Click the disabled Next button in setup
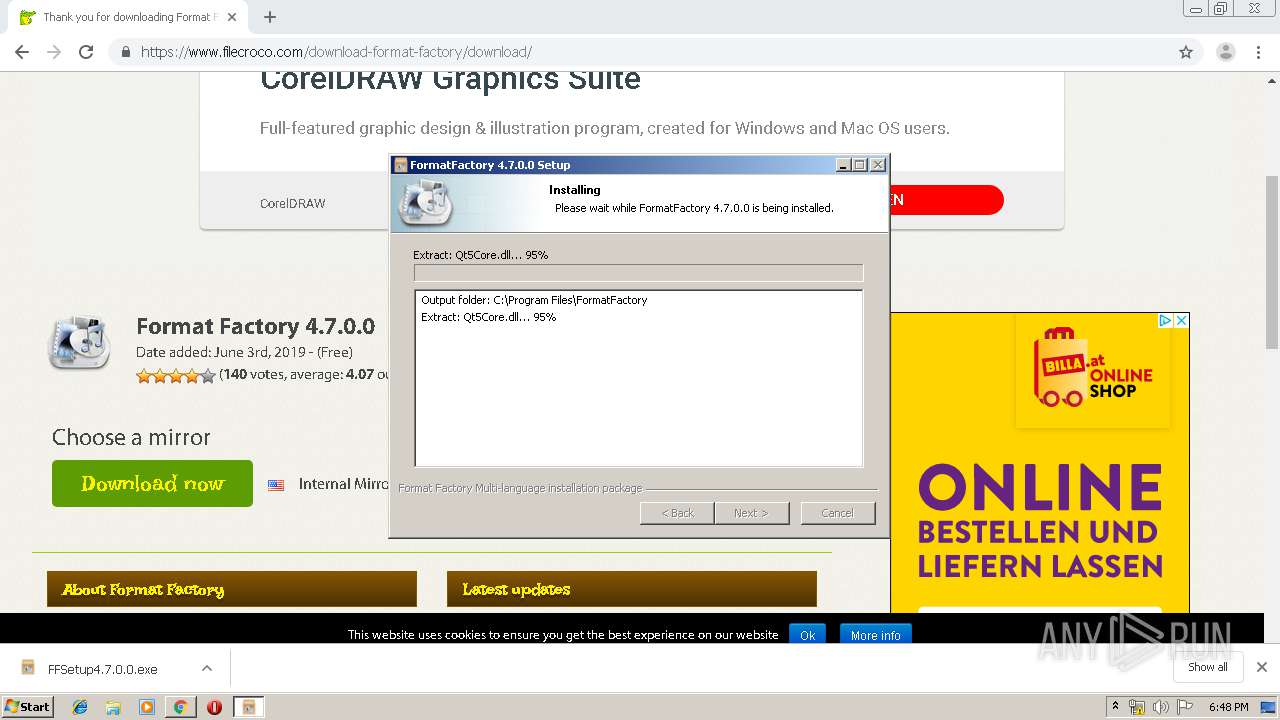 (x=751, y=513)
